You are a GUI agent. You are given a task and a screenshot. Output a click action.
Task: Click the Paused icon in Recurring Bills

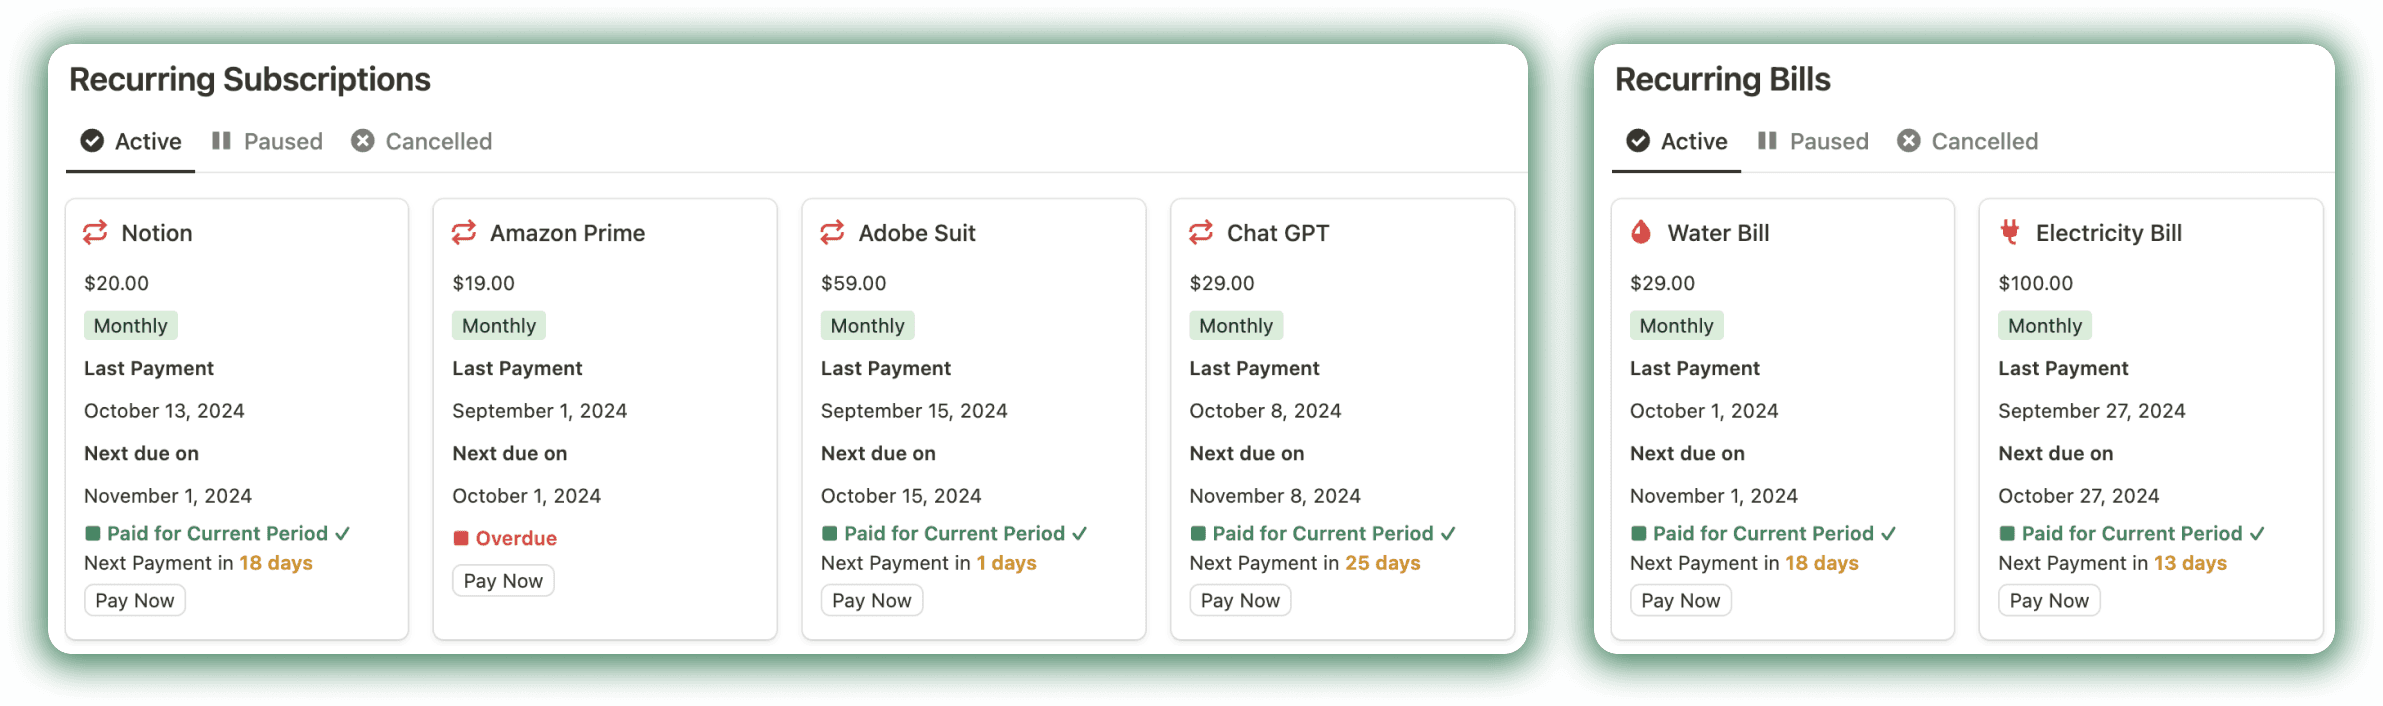click(x=1767, y=141)
